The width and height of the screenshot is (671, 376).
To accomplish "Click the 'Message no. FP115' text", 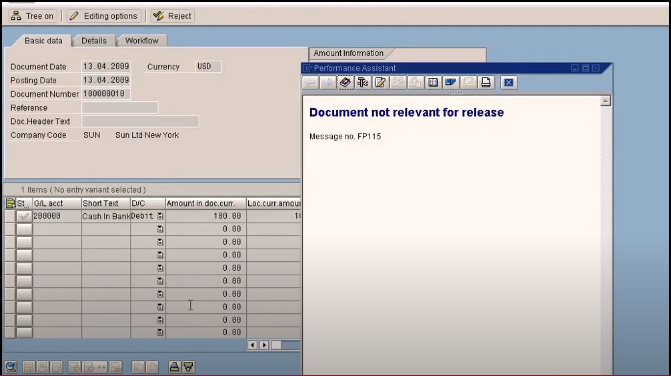I will pos(345,136).
